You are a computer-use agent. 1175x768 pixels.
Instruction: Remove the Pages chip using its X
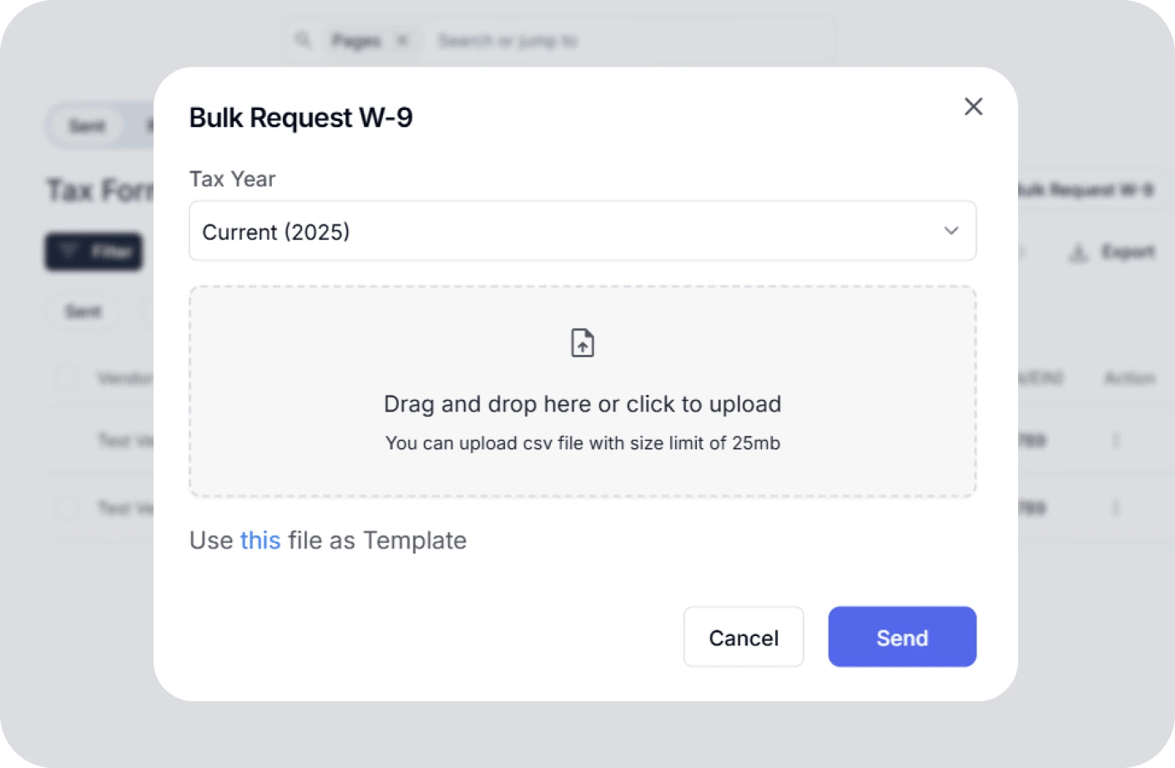(402, 41)
